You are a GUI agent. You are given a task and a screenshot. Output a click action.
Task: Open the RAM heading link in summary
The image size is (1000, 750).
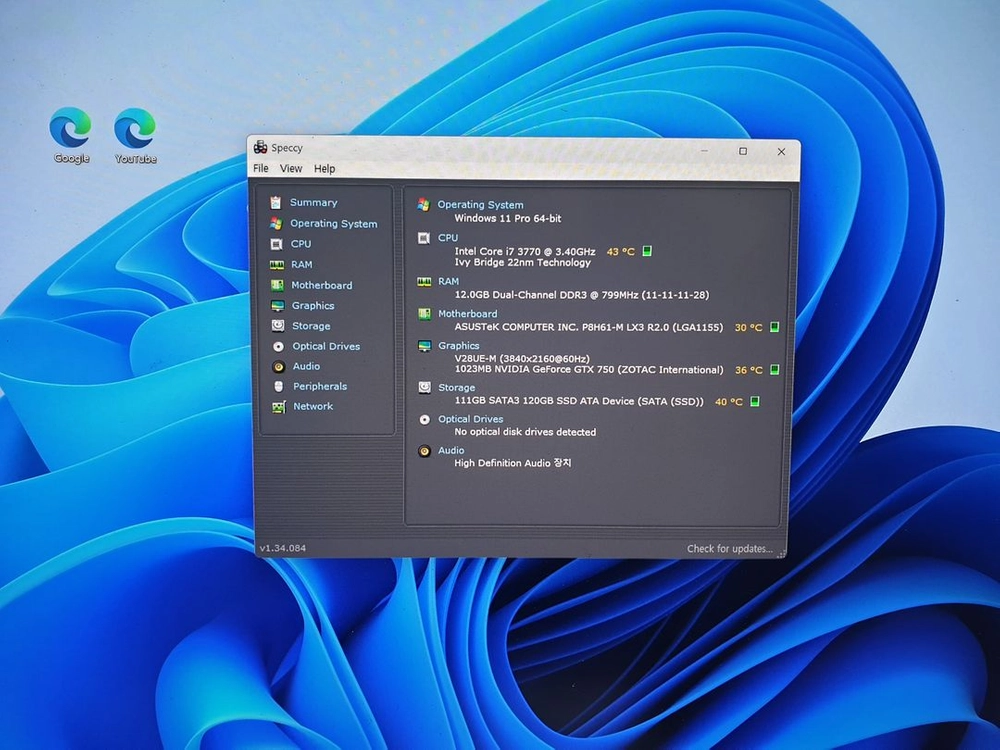click(448, 281)
